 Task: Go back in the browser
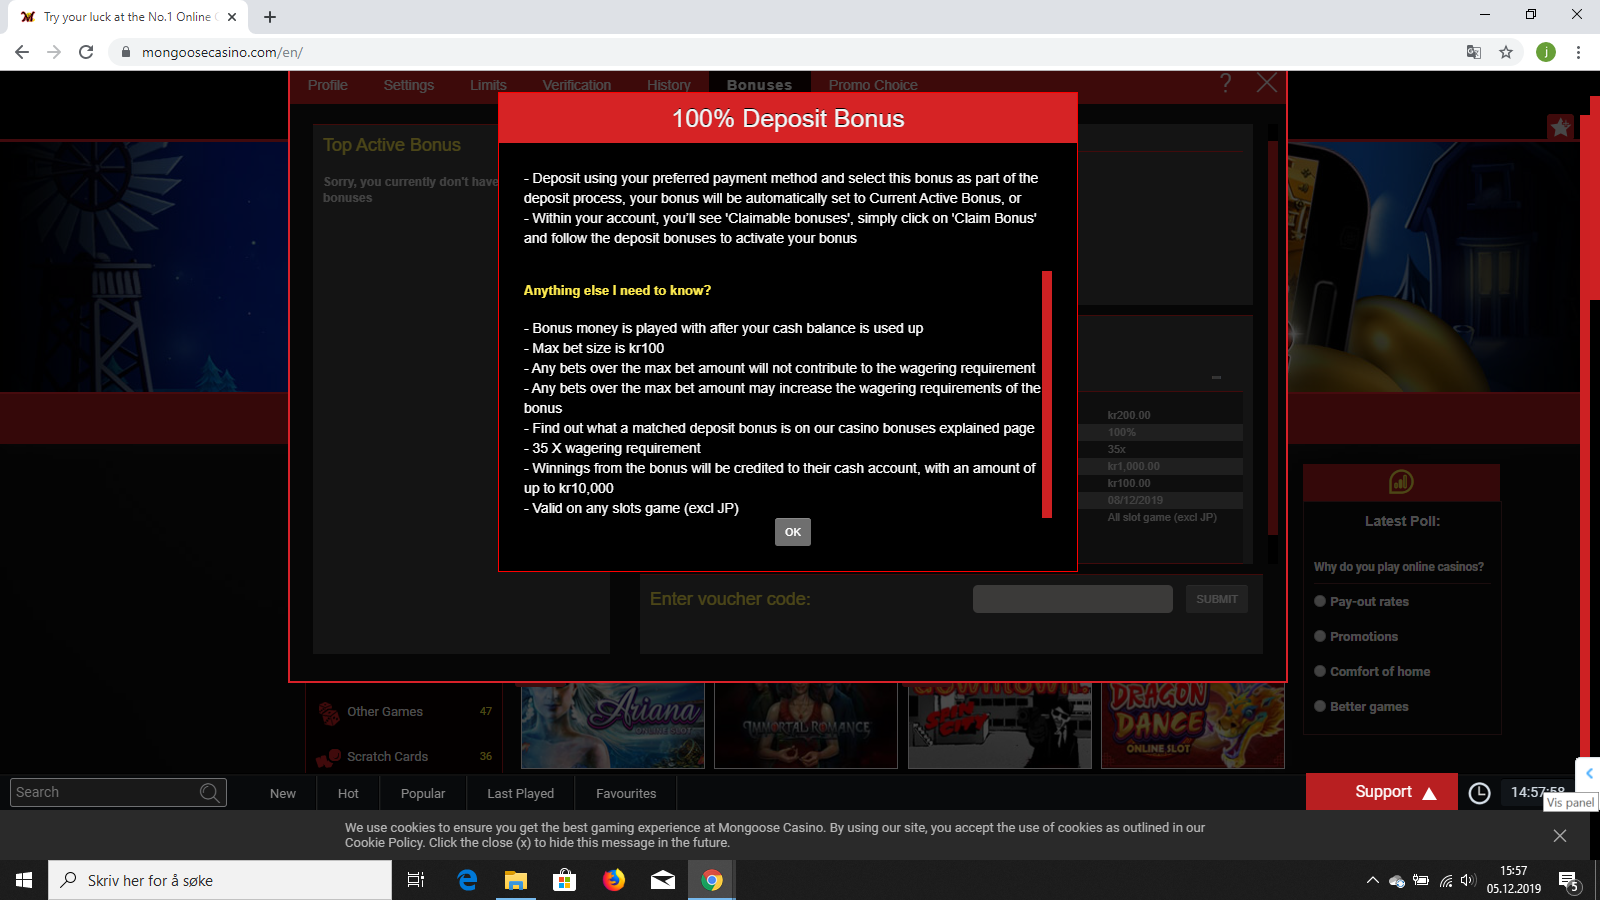tap(22, 52)
